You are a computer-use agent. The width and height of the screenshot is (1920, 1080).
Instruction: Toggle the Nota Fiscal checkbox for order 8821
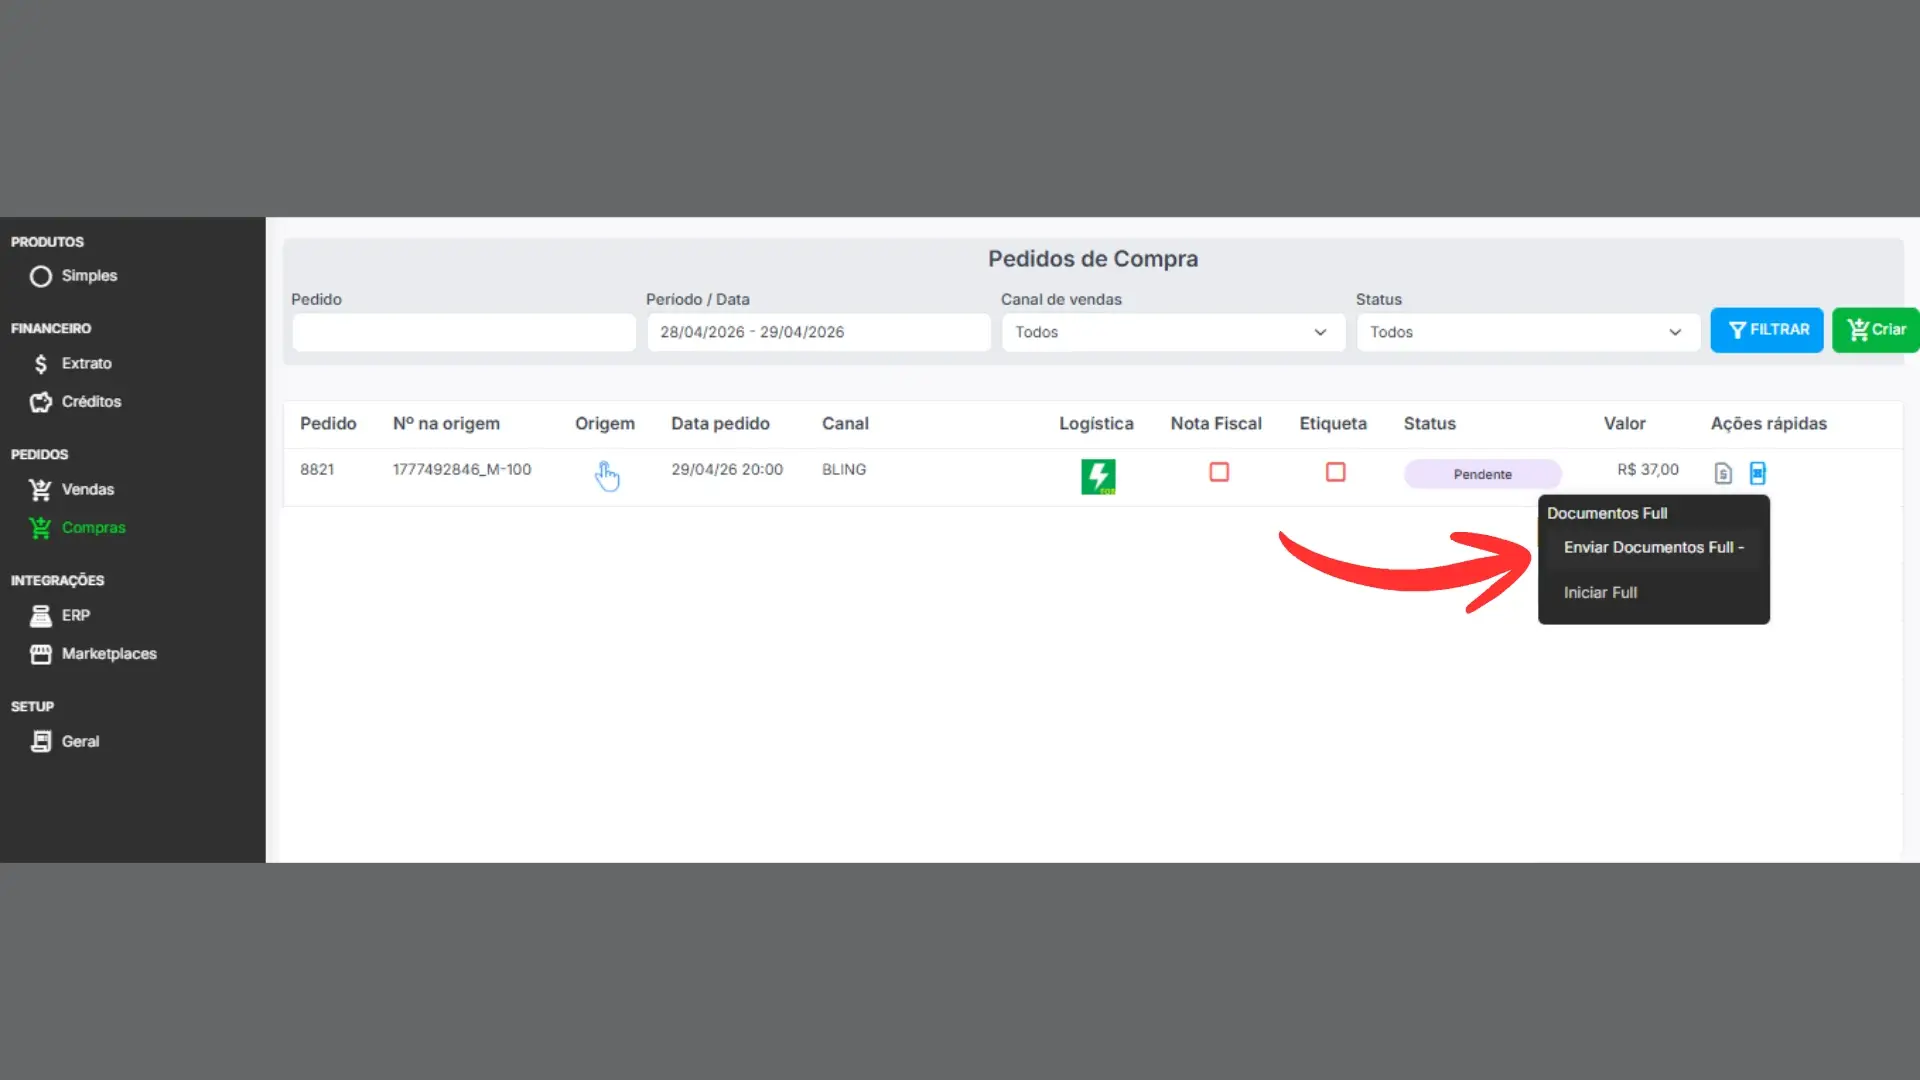coord(1219,472)
